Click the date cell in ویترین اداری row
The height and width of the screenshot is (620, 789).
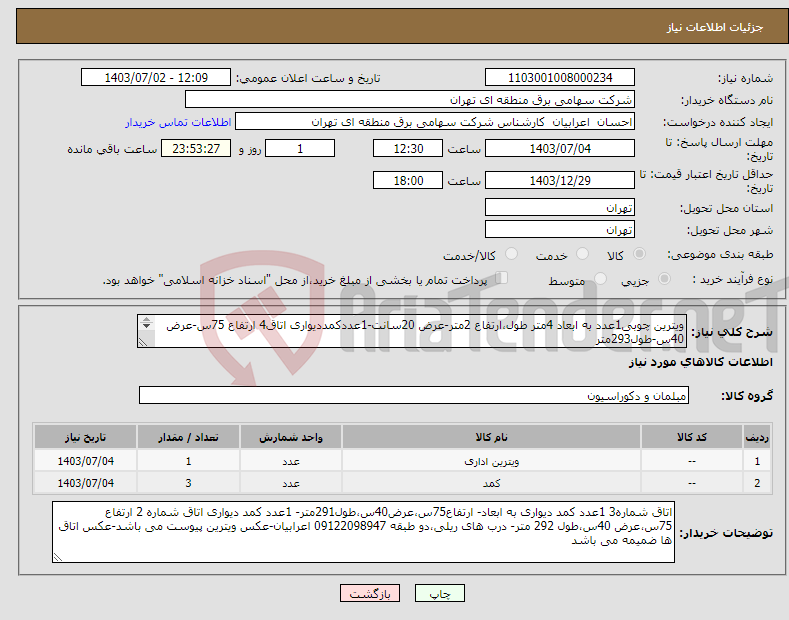tap(86, 460)
